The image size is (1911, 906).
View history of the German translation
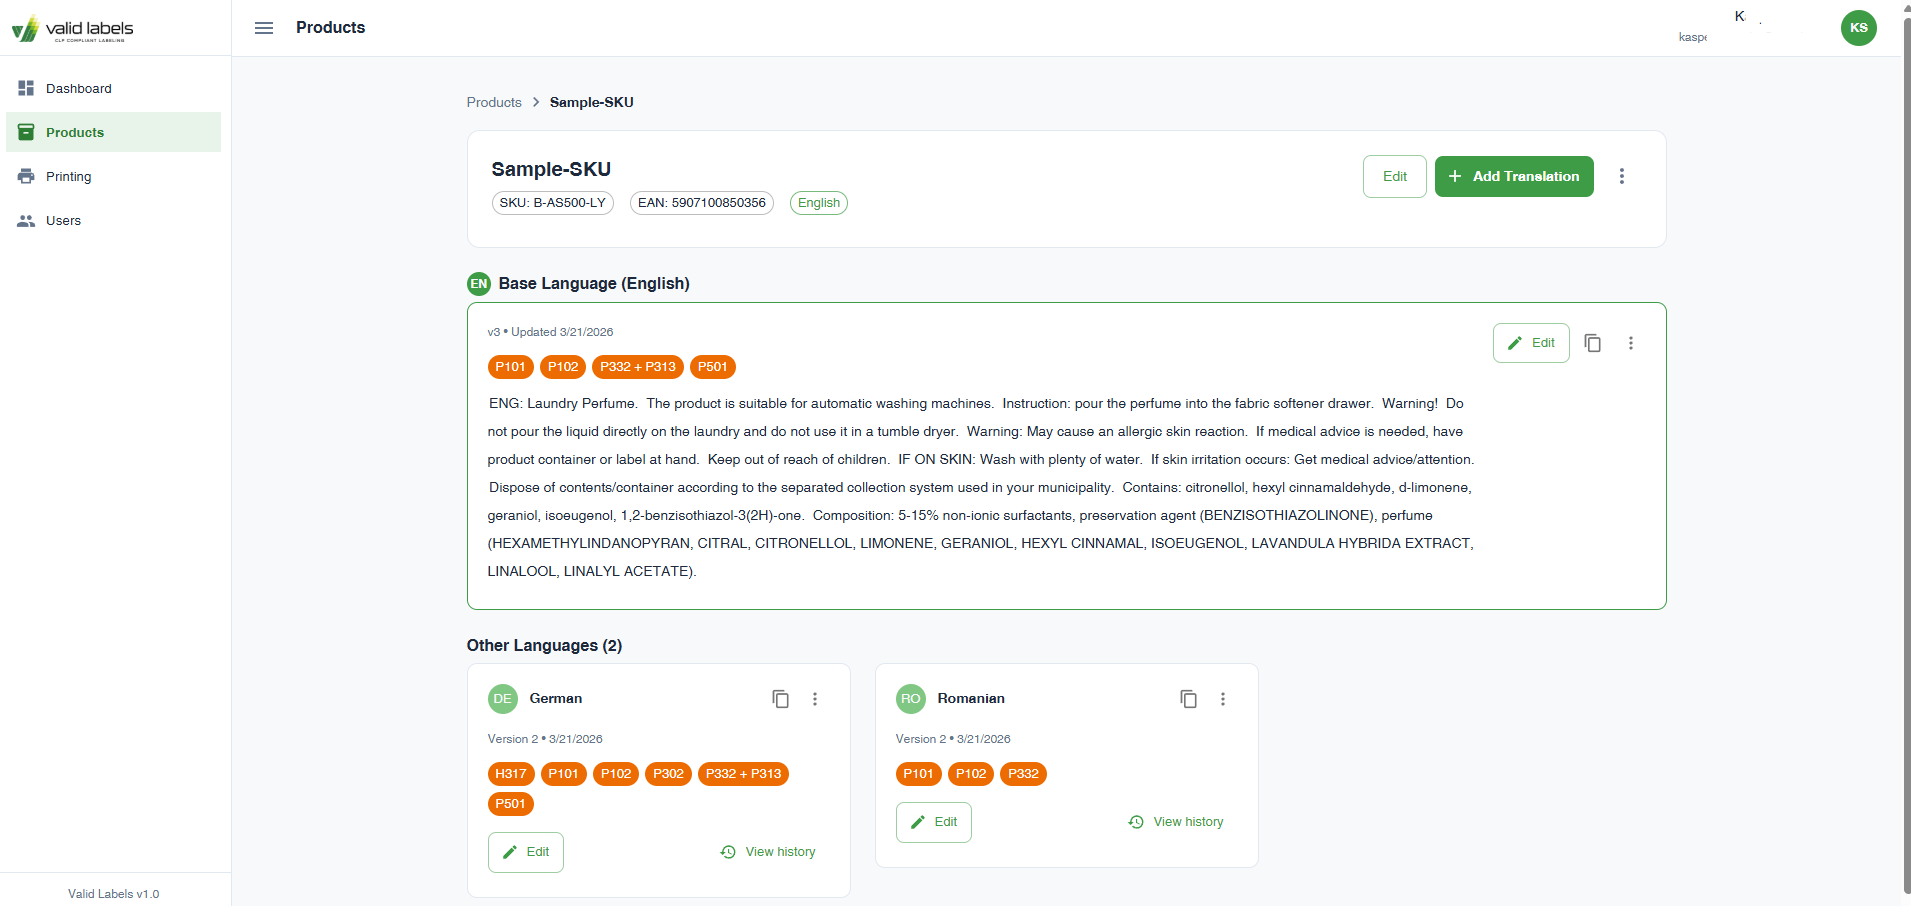pyautogui.click(x=768, y=851)
